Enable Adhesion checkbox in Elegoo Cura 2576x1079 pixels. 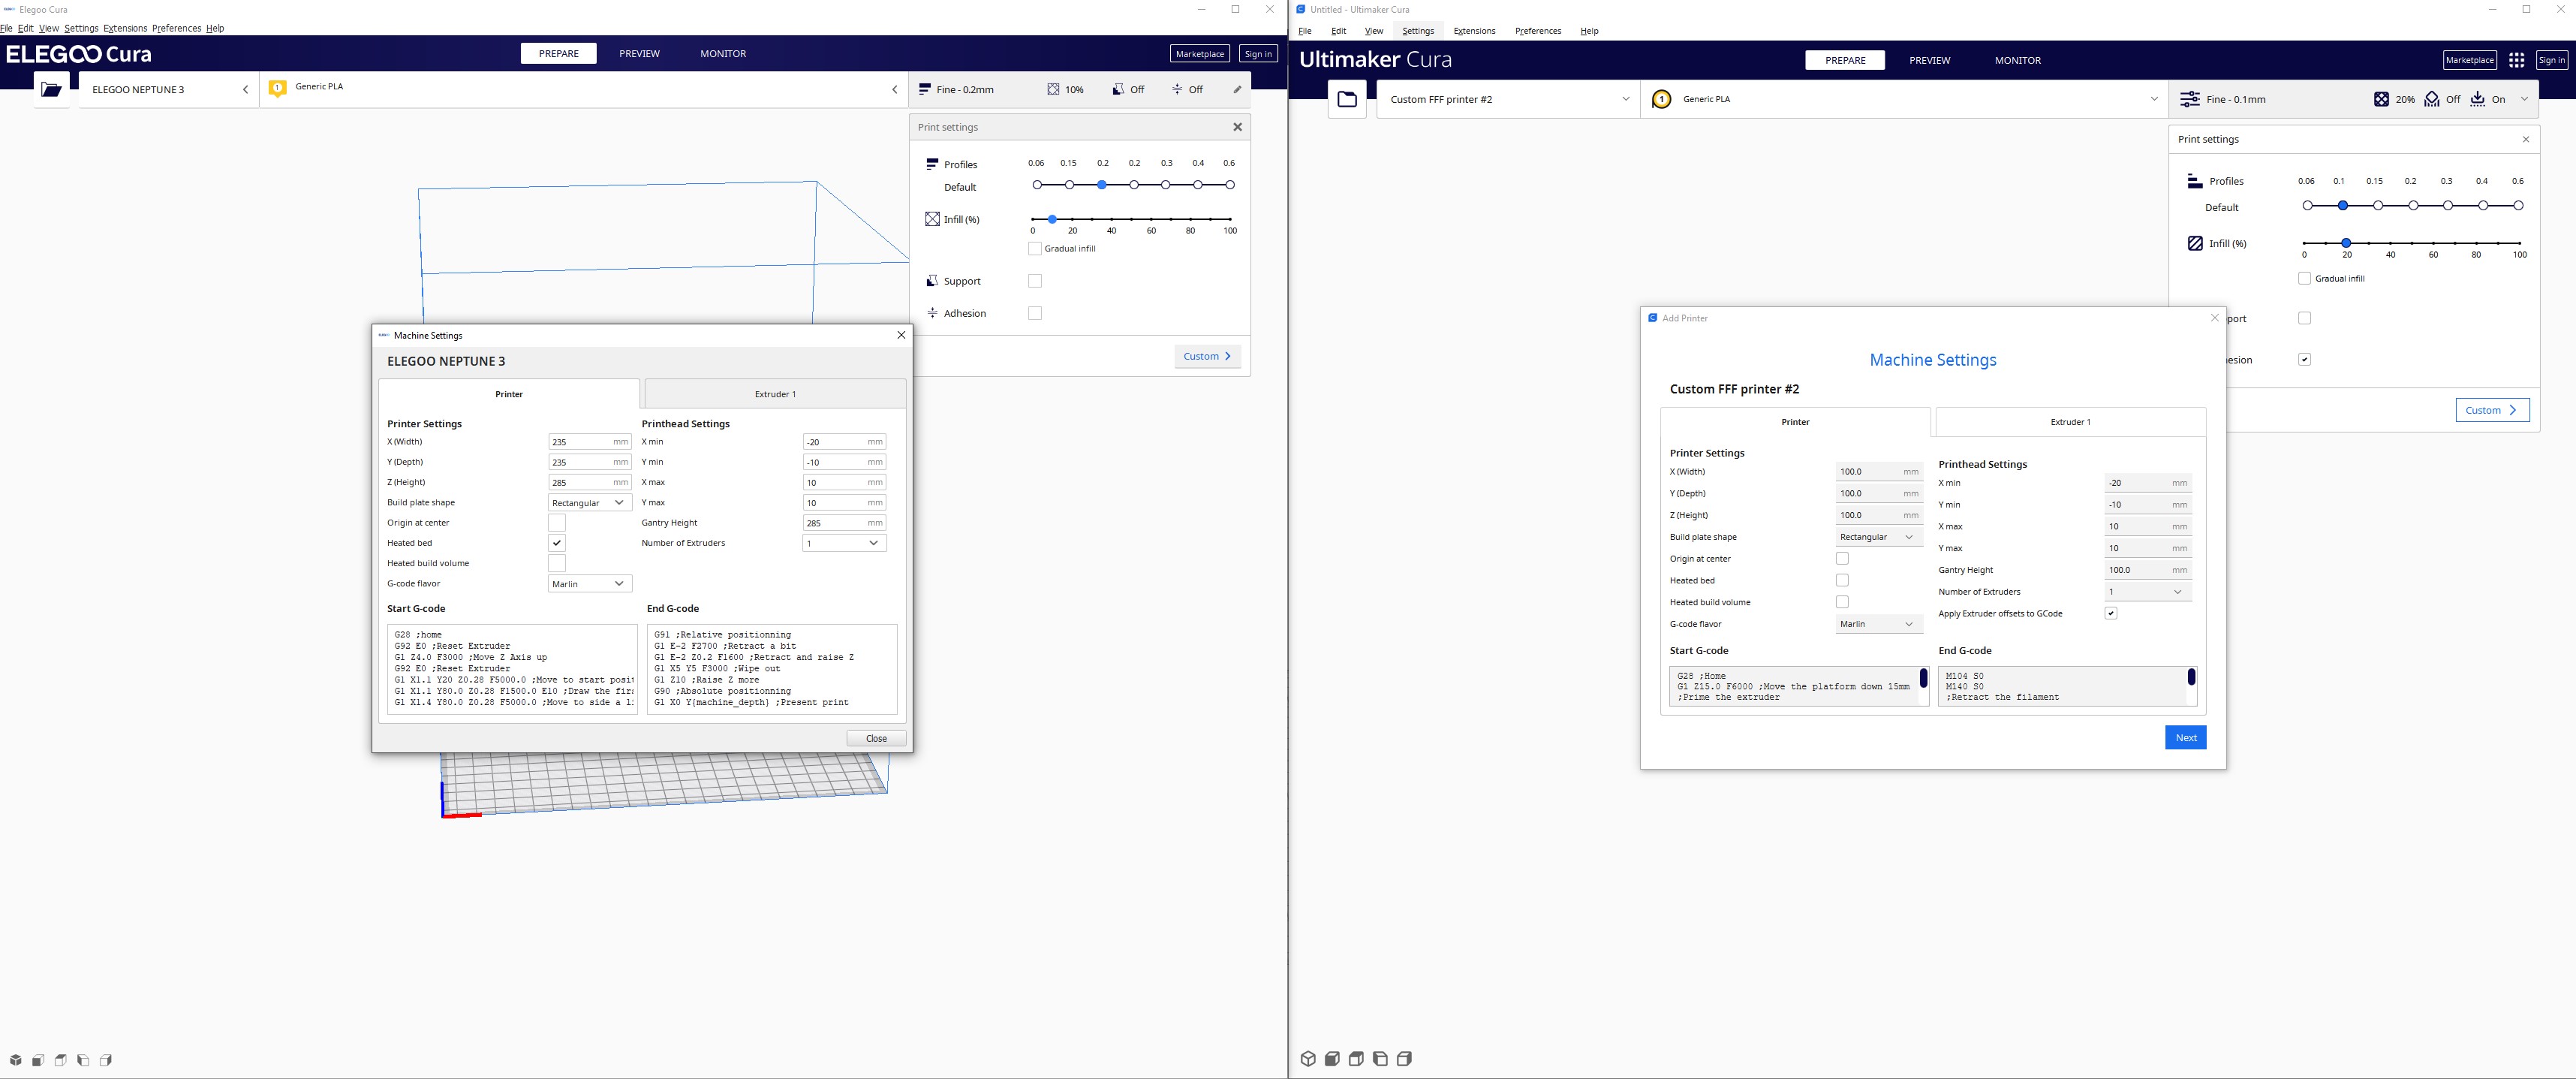click(1035, 313)
